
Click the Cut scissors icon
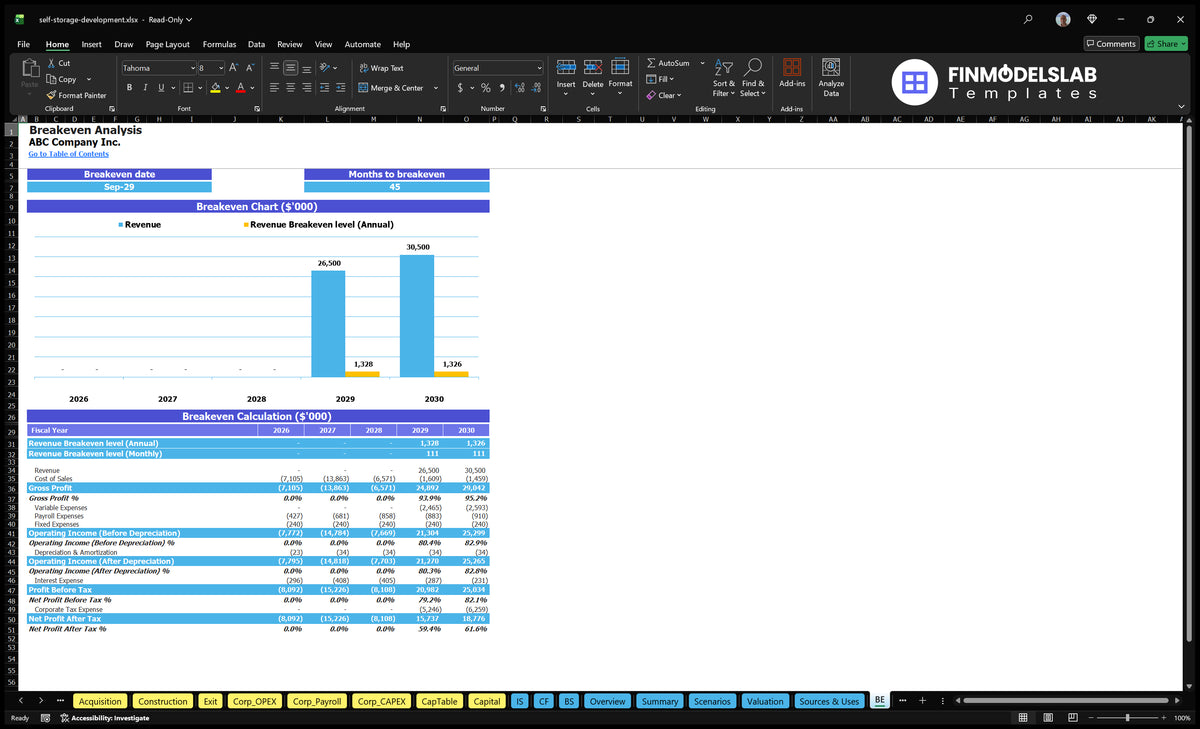pos(51,63)
